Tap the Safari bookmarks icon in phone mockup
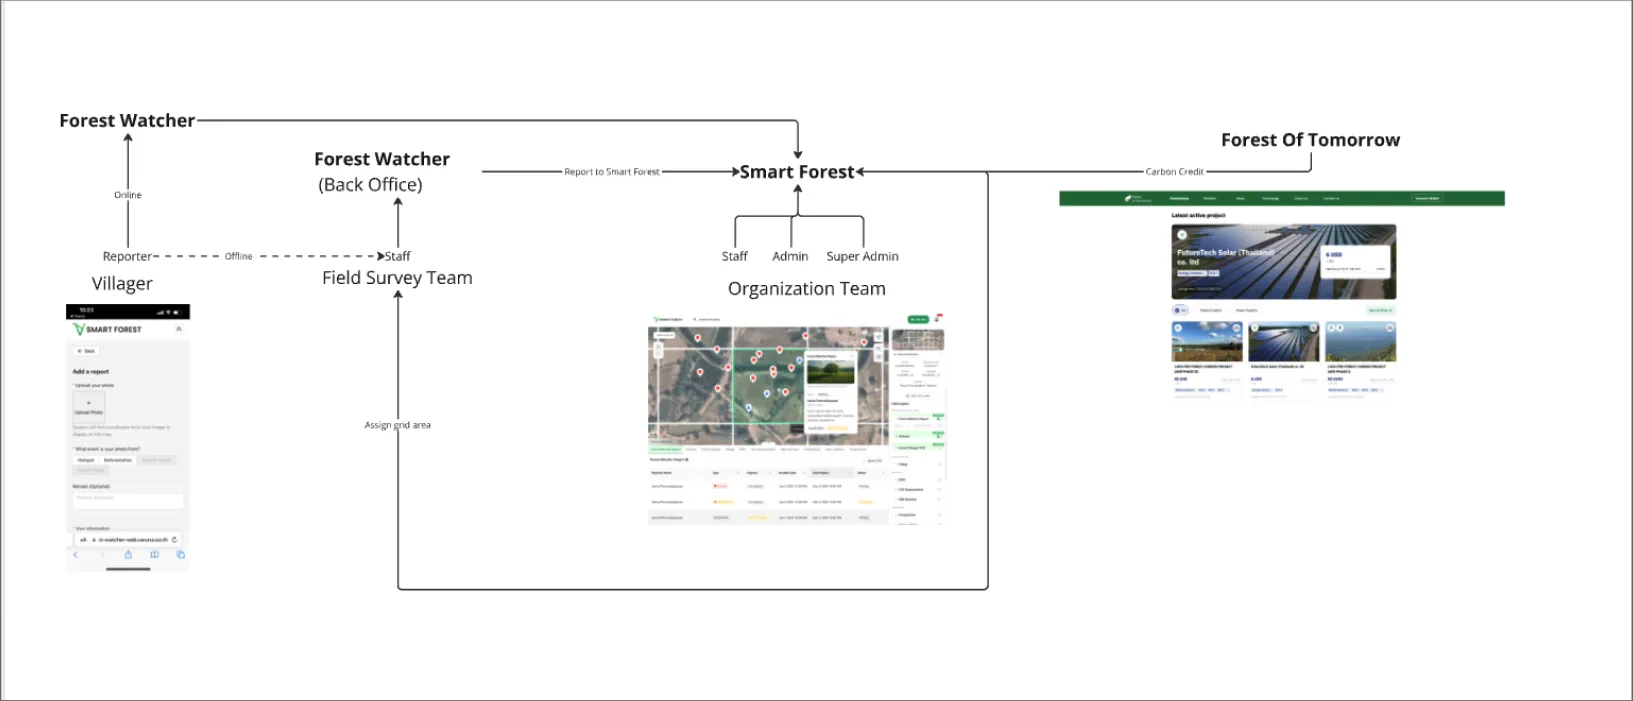This screenshot has height=701, width=1633. click(154, 554)
